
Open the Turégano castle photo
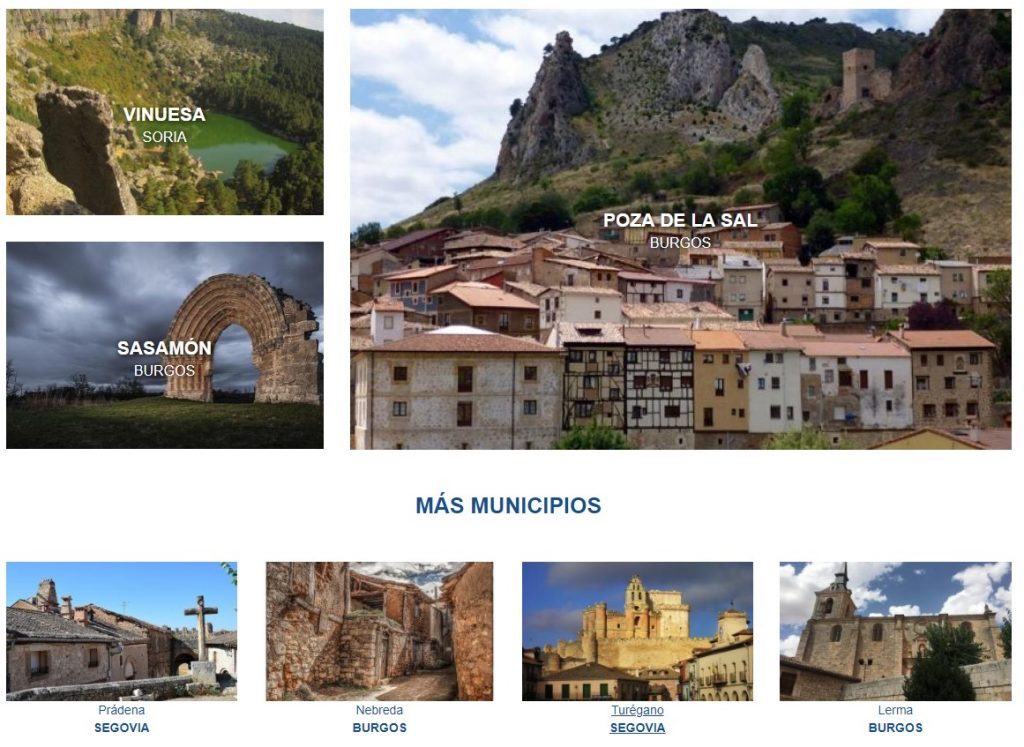(637, 631)
